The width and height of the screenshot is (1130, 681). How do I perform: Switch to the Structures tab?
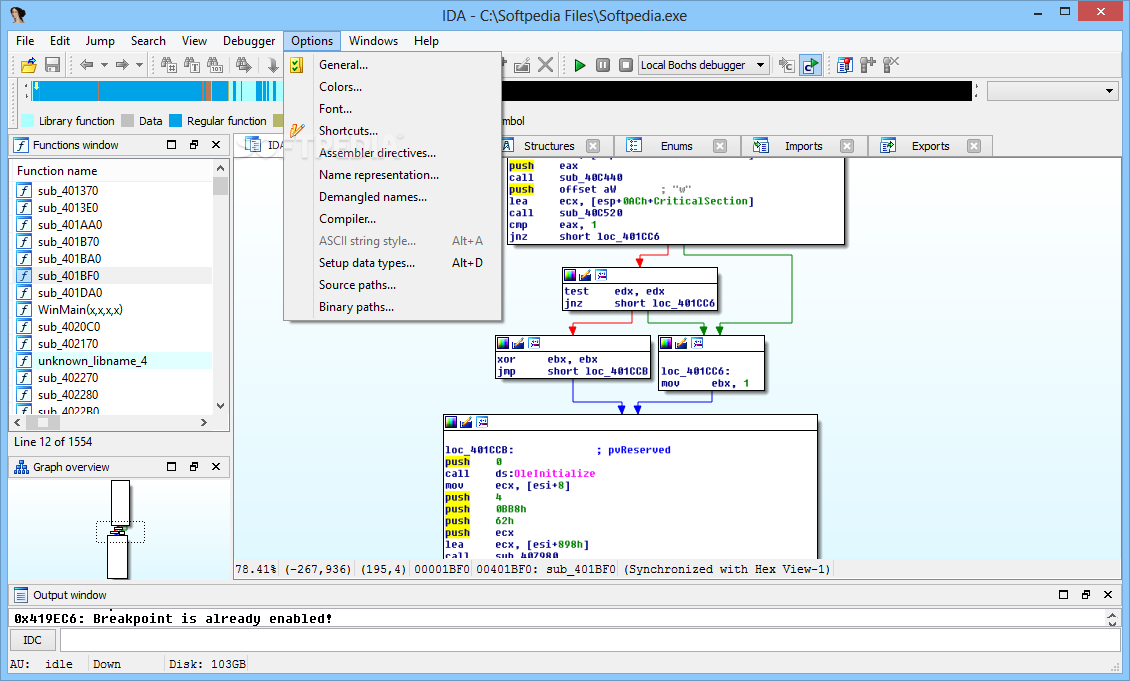tap(549, 146)
